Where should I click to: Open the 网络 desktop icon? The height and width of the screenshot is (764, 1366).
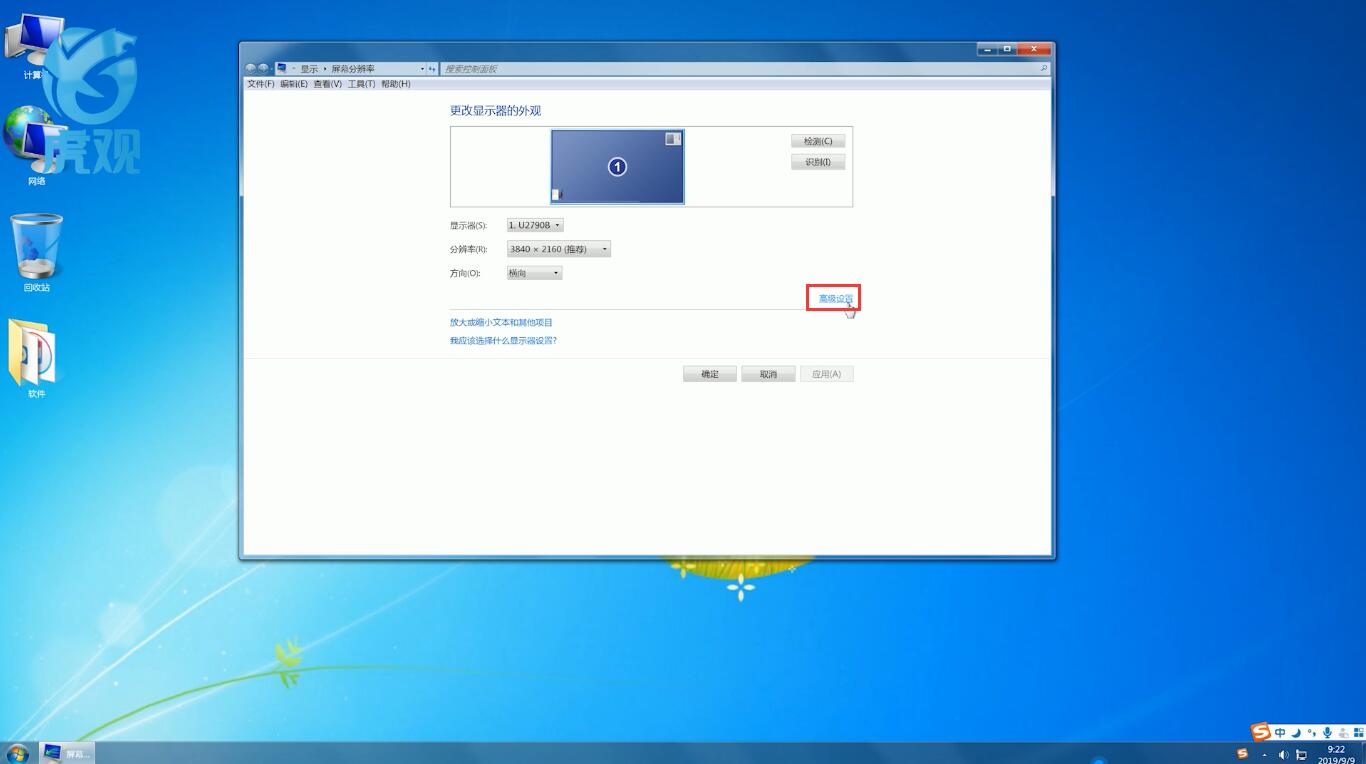coord(36,148)
